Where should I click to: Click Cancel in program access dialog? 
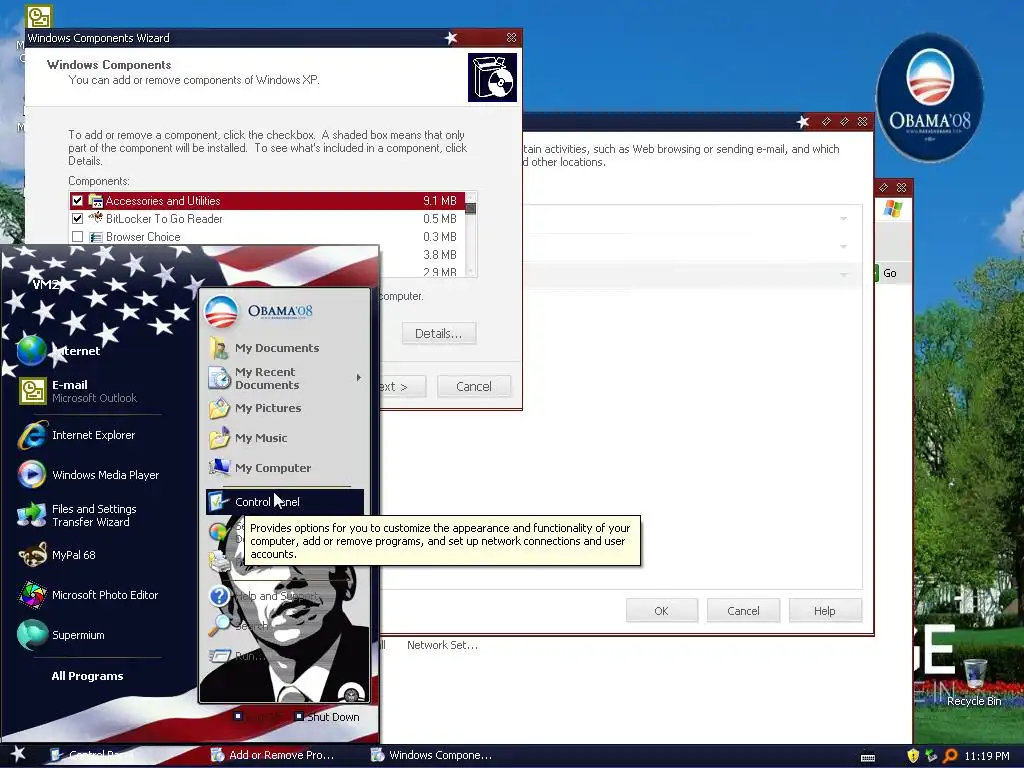pyautogui.click(x=743, y=611)
